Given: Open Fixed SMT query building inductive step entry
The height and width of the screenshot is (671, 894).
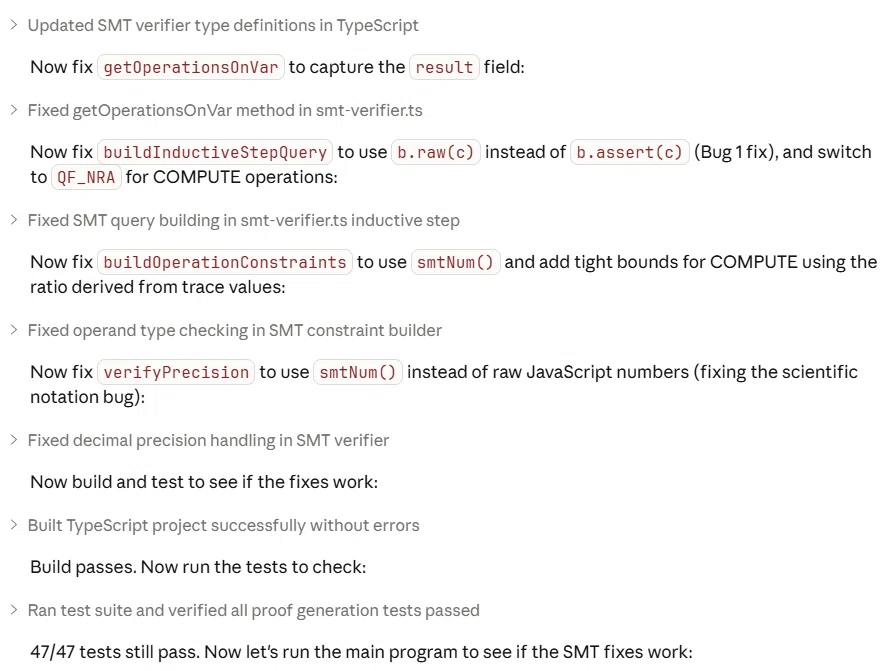Looking at the screenshot, I should 243,221.
